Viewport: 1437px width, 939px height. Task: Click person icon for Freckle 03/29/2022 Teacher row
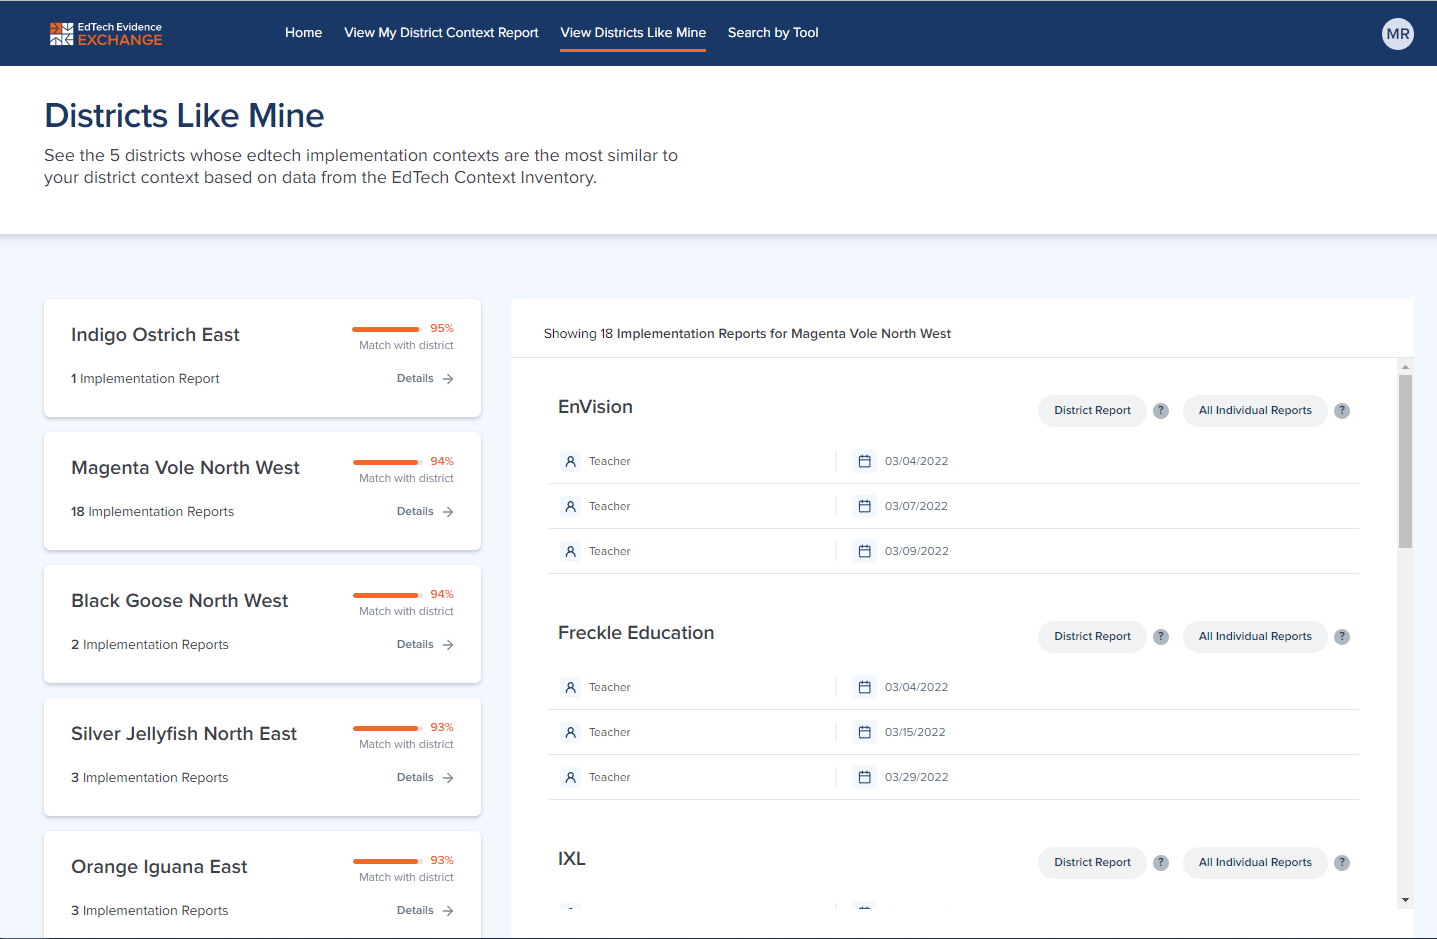[570, 777]
